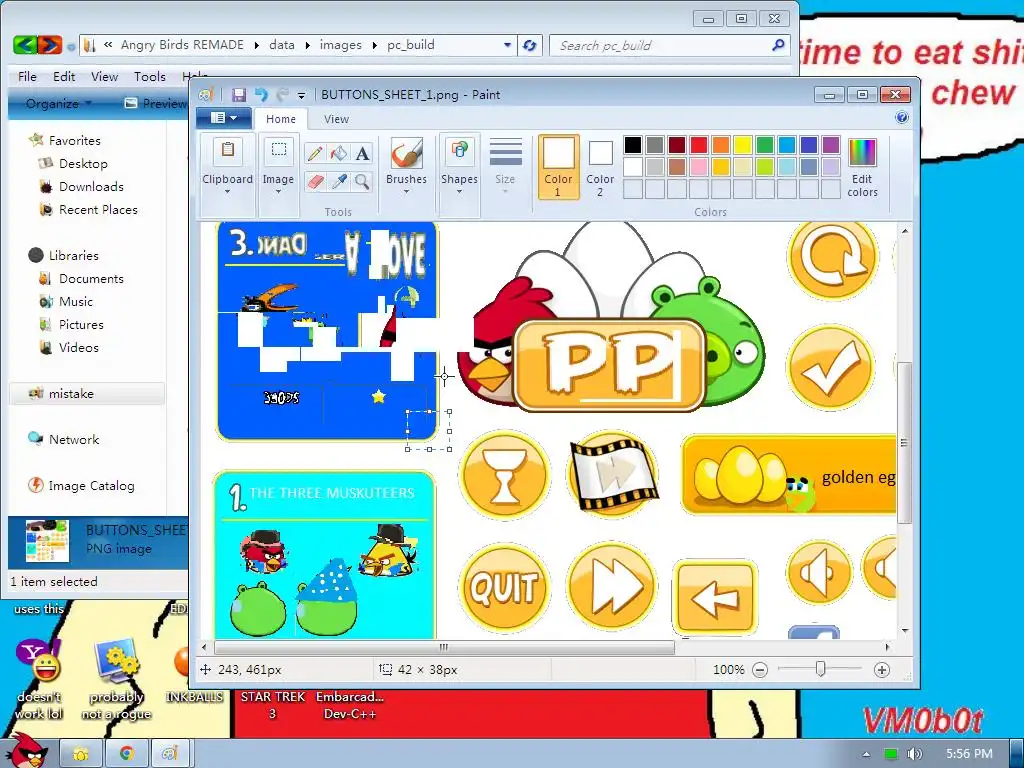This screenshot has height=768, width=1024.
Task: Pick the red color swatch
Action: (x=699, y=144)
